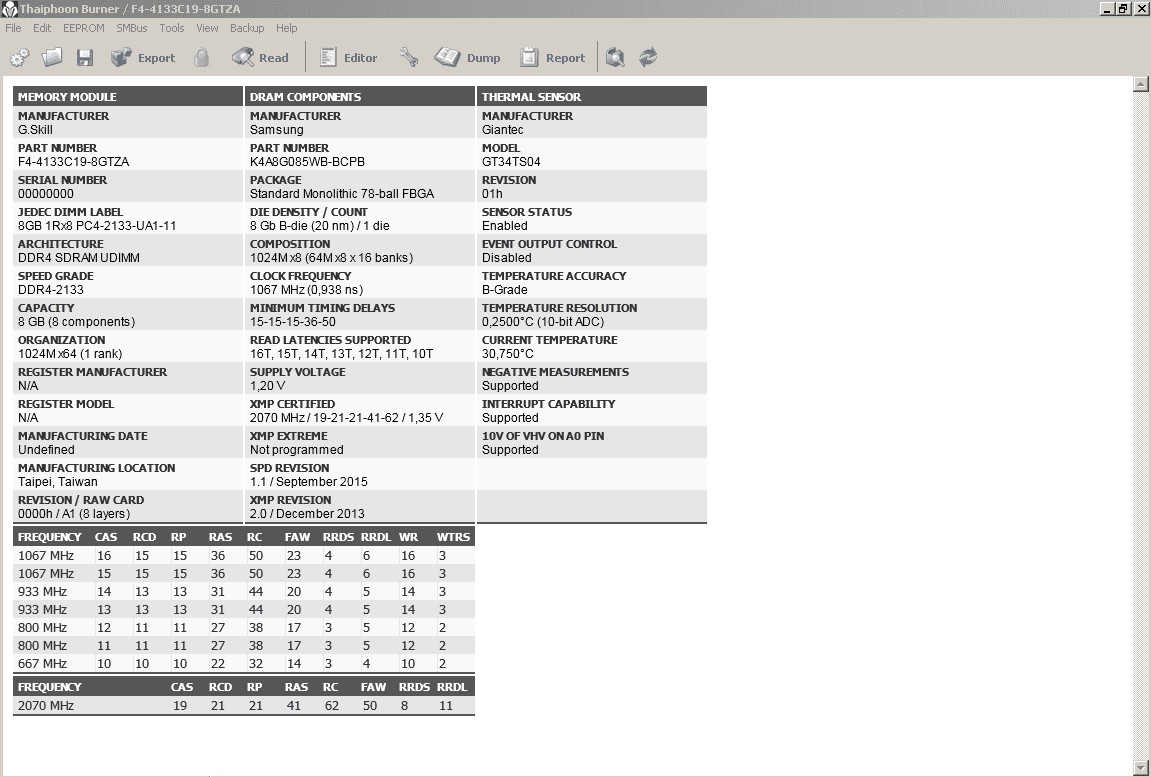Open the Report view button
The height and width of the screenshot is (777, 1151).
pyautogui.click(x=552, y=57)
